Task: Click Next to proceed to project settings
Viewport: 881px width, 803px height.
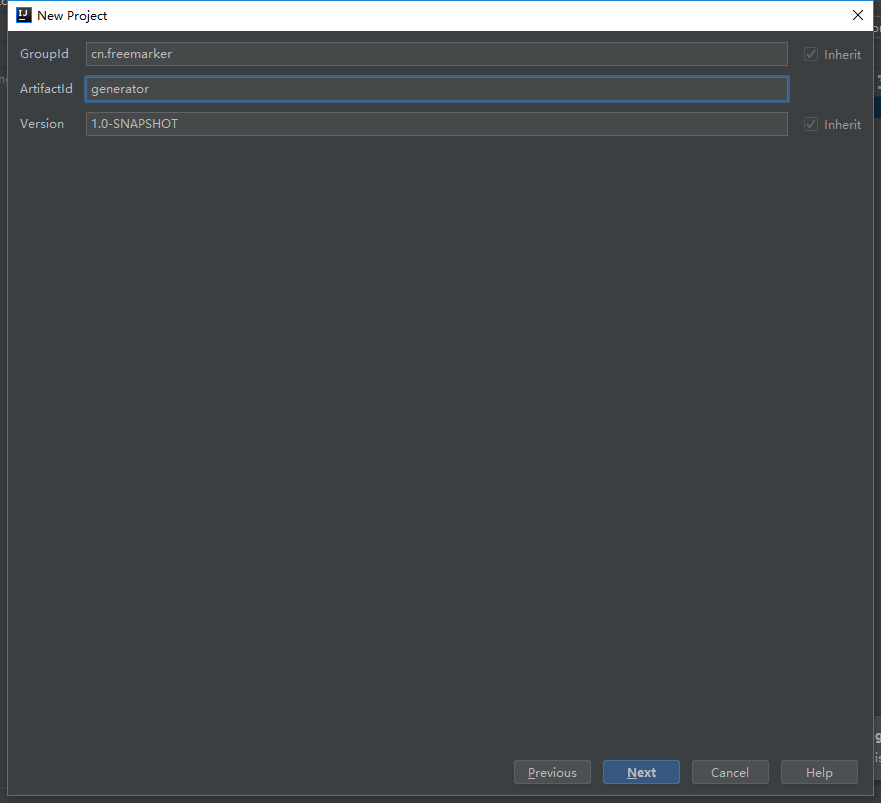Action: [x=641, y=772]
